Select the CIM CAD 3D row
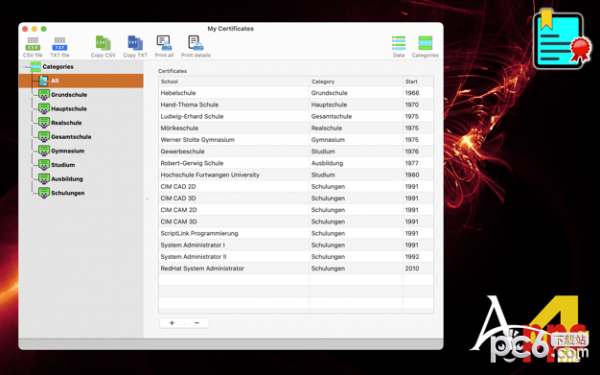Image resolution: width=600 pixels, height=375 pixels. tap(296, 198)
